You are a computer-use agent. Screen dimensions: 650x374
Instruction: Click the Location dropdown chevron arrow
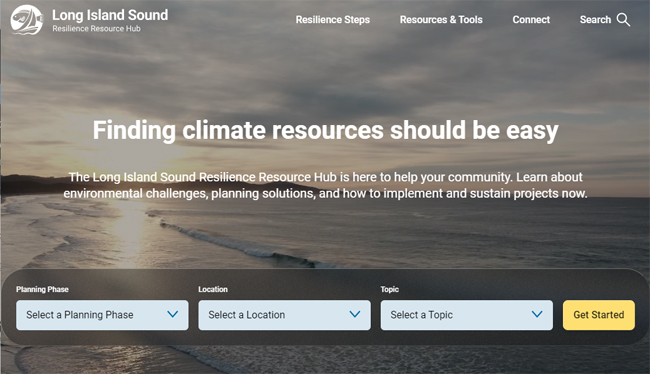[355, 314]
